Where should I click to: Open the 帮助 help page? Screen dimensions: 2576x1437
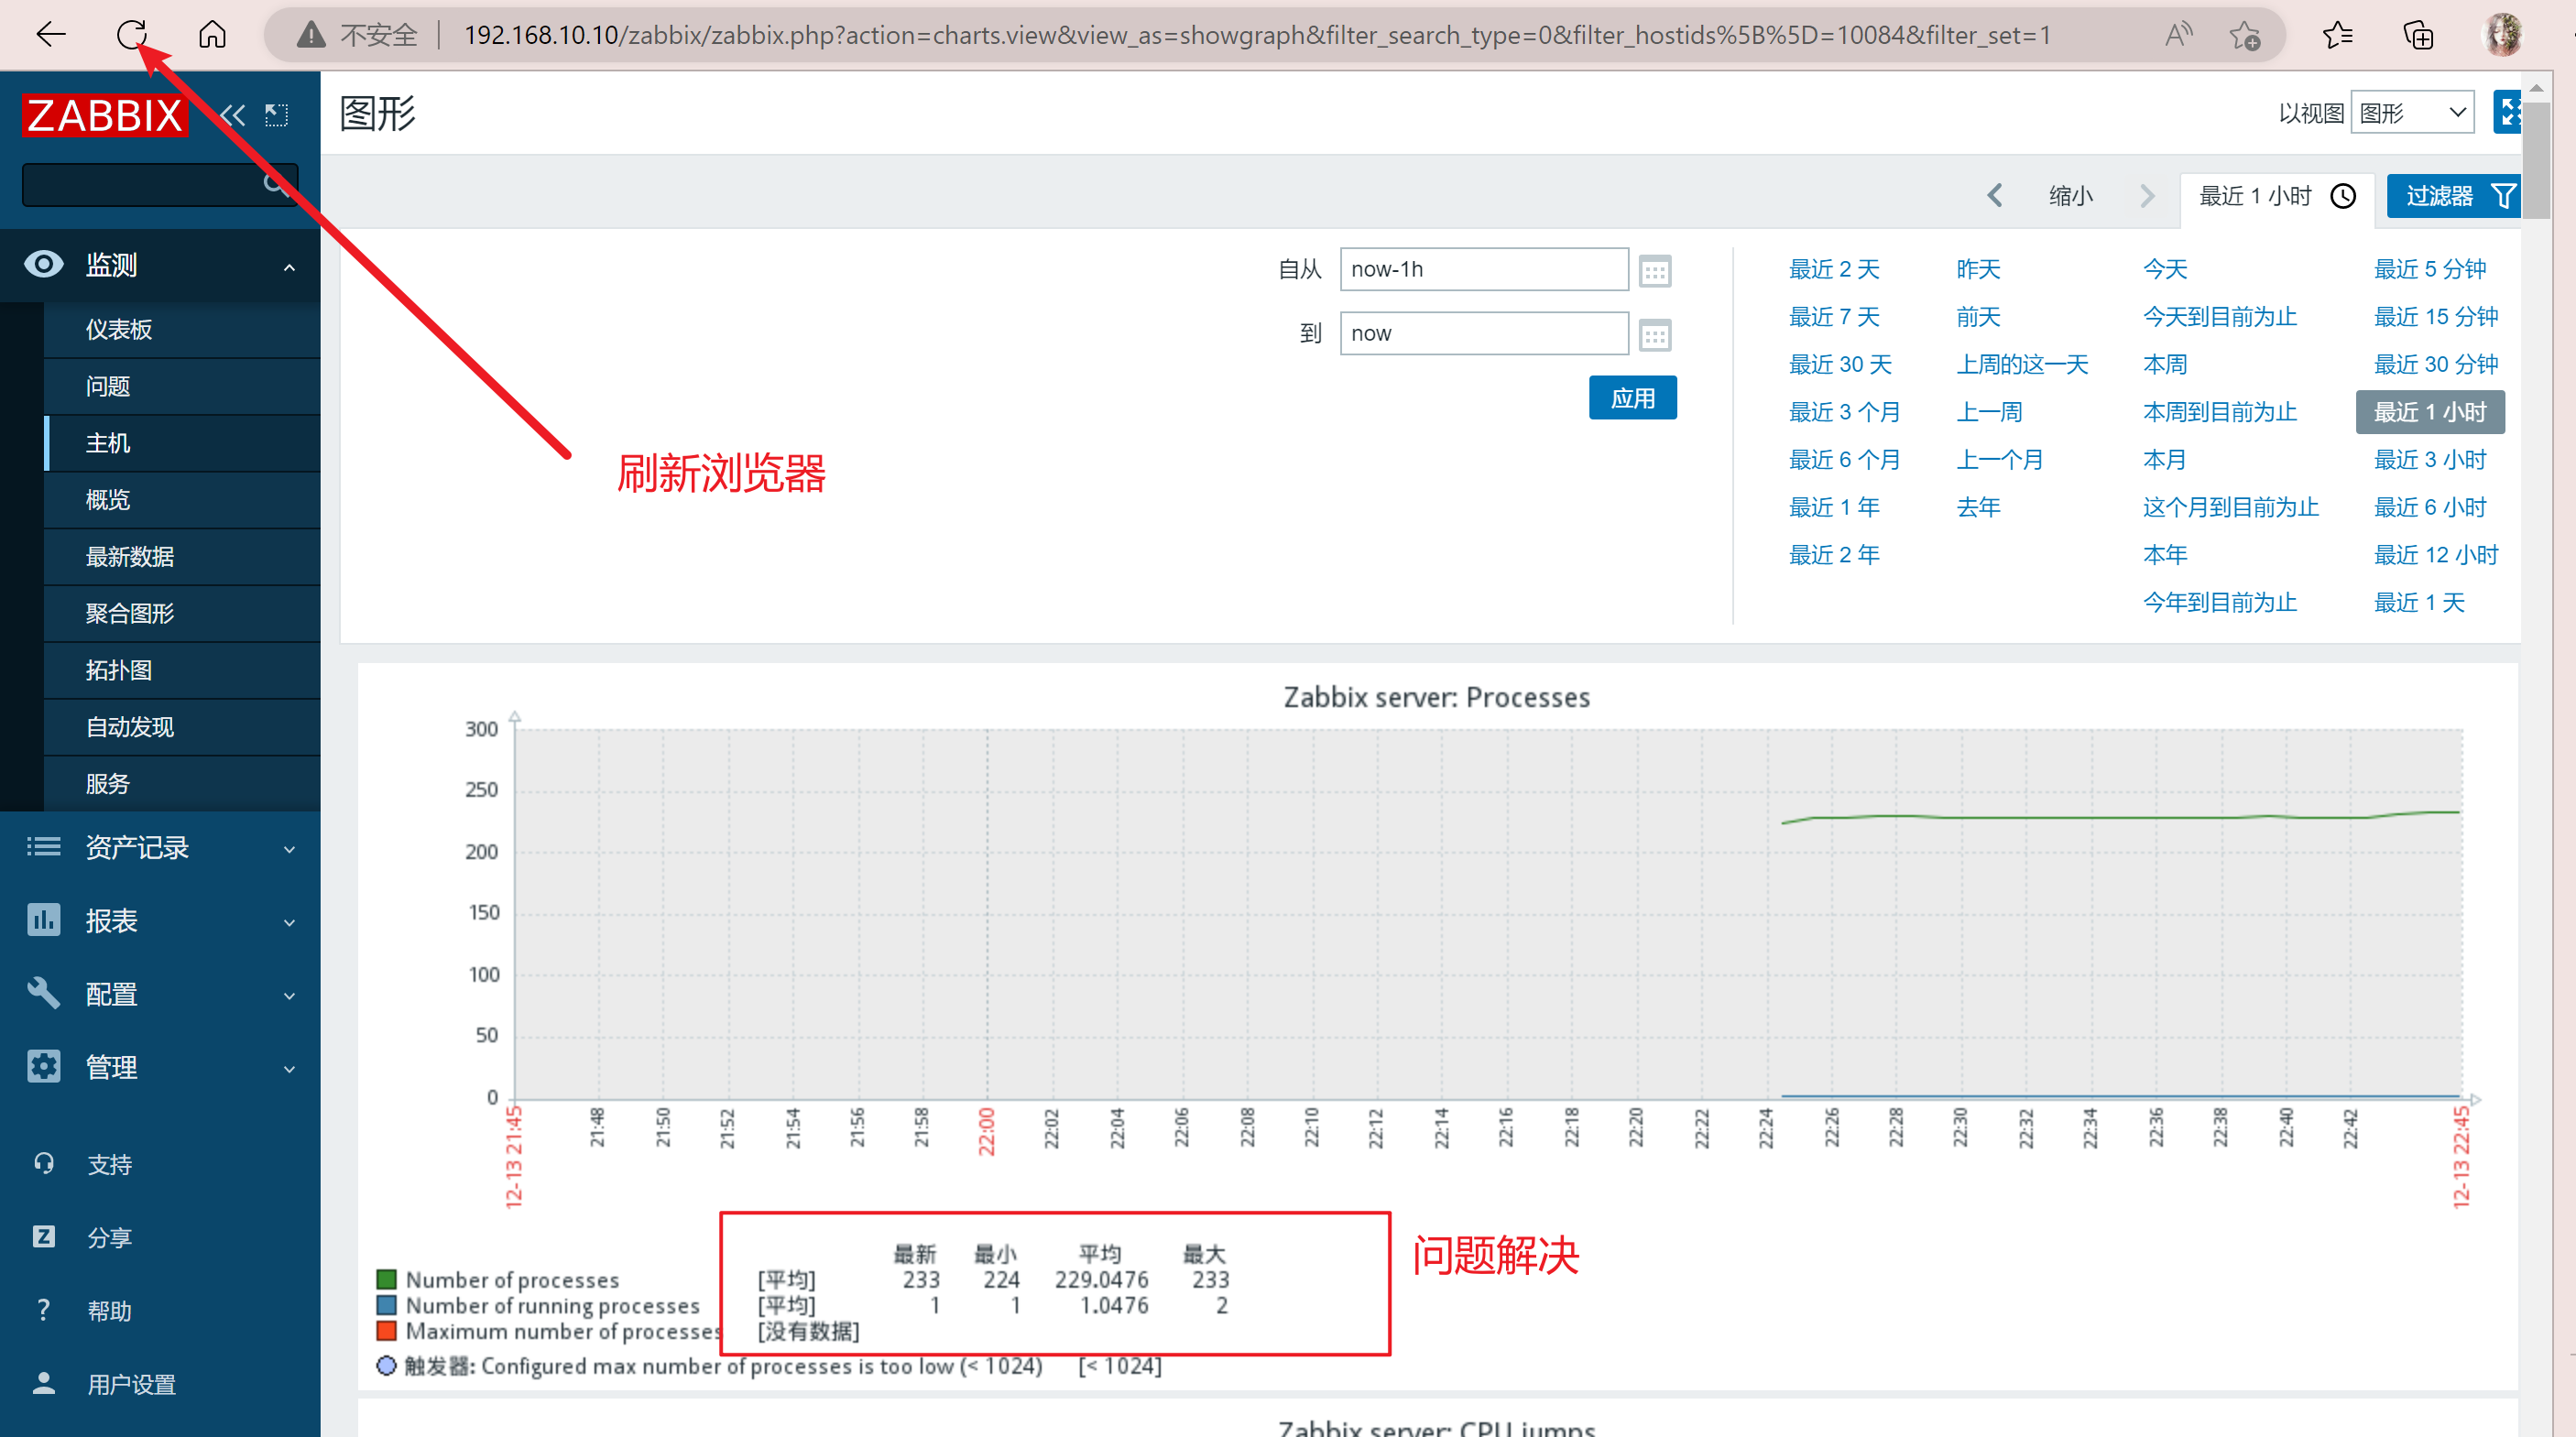109,1310
